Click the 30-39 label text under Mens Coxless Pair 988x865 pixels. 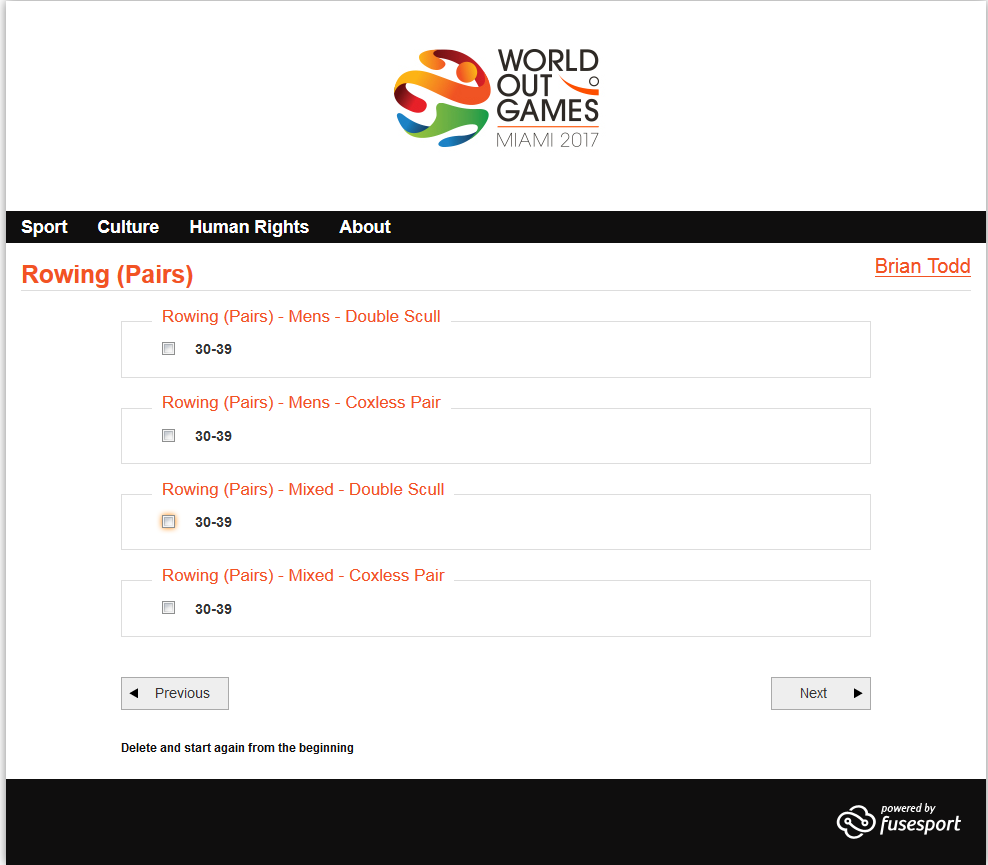point(213,436)
